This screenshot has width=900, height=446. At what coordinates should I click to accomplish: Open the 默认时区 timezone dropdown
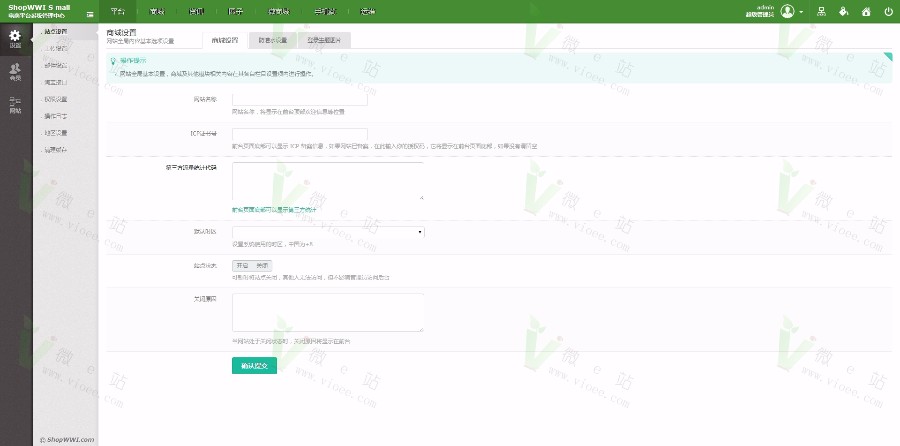click(x=328, y=232)
